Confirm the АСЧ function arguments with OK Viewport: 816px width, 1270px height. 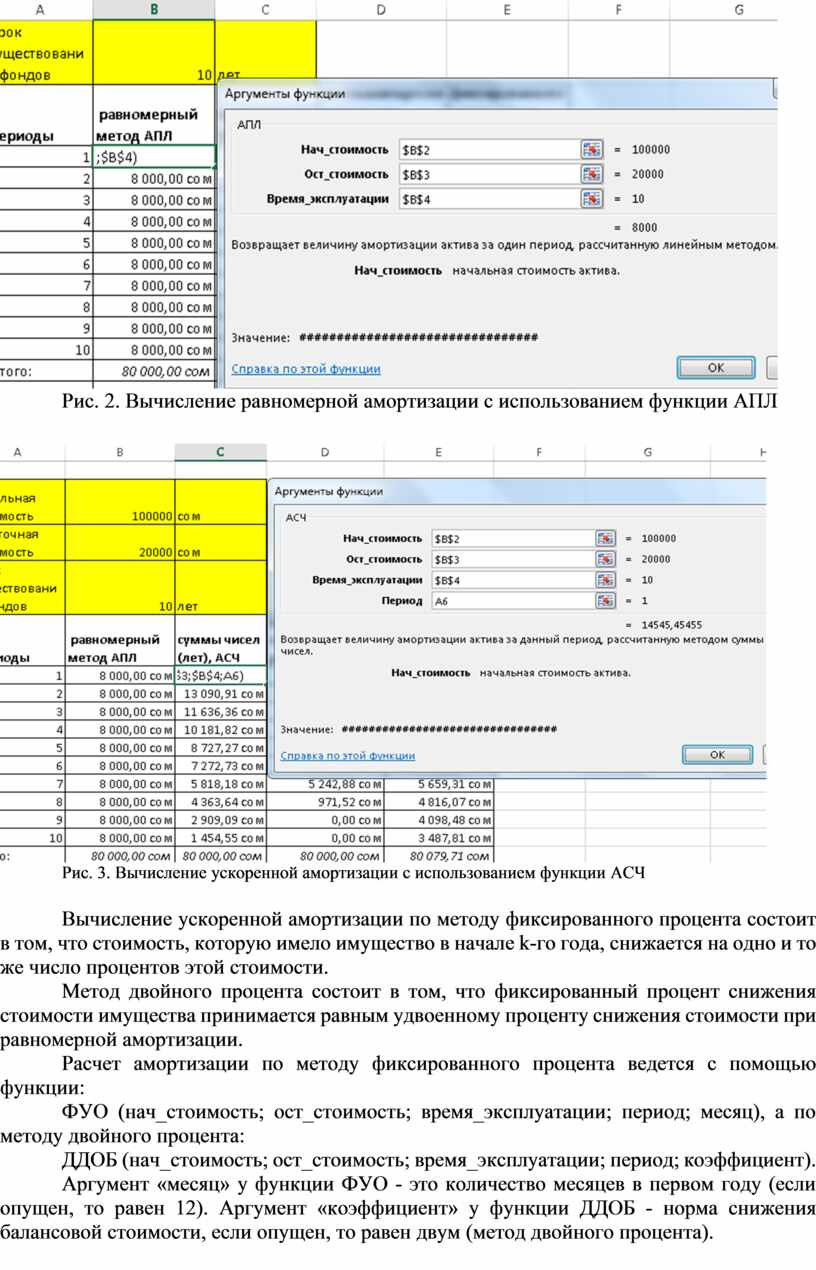point(717,754)
